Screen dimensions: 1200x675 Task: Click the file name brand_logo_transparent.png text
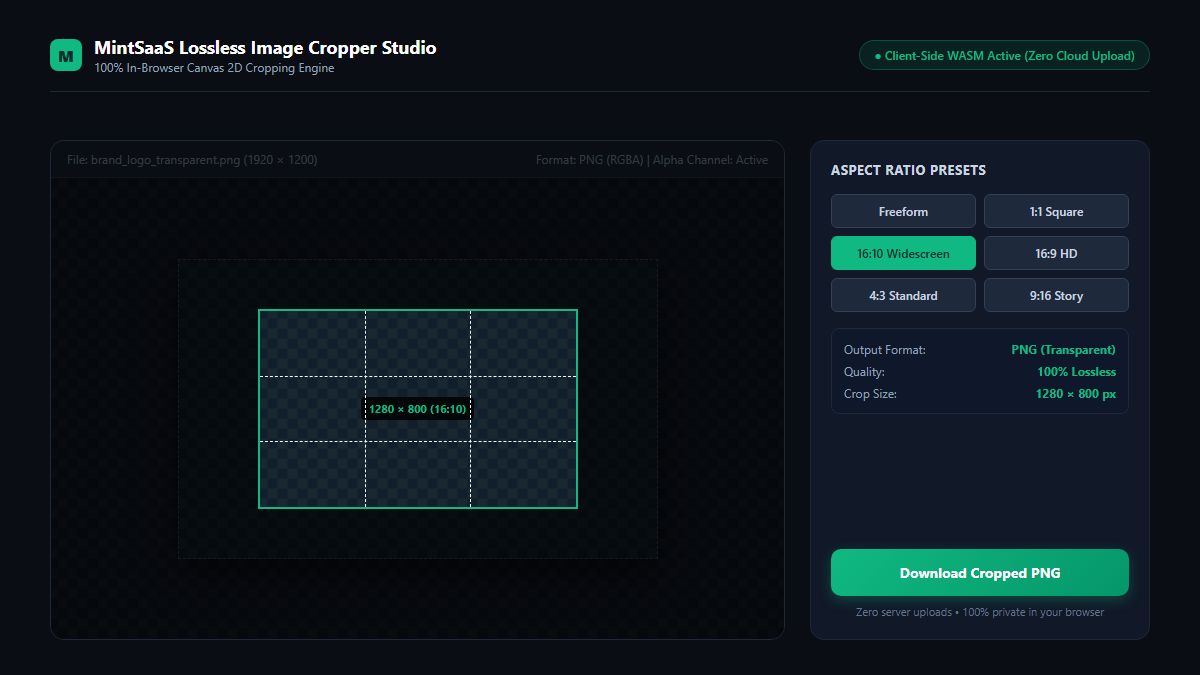pyautogui.click(x=192, y=160)
